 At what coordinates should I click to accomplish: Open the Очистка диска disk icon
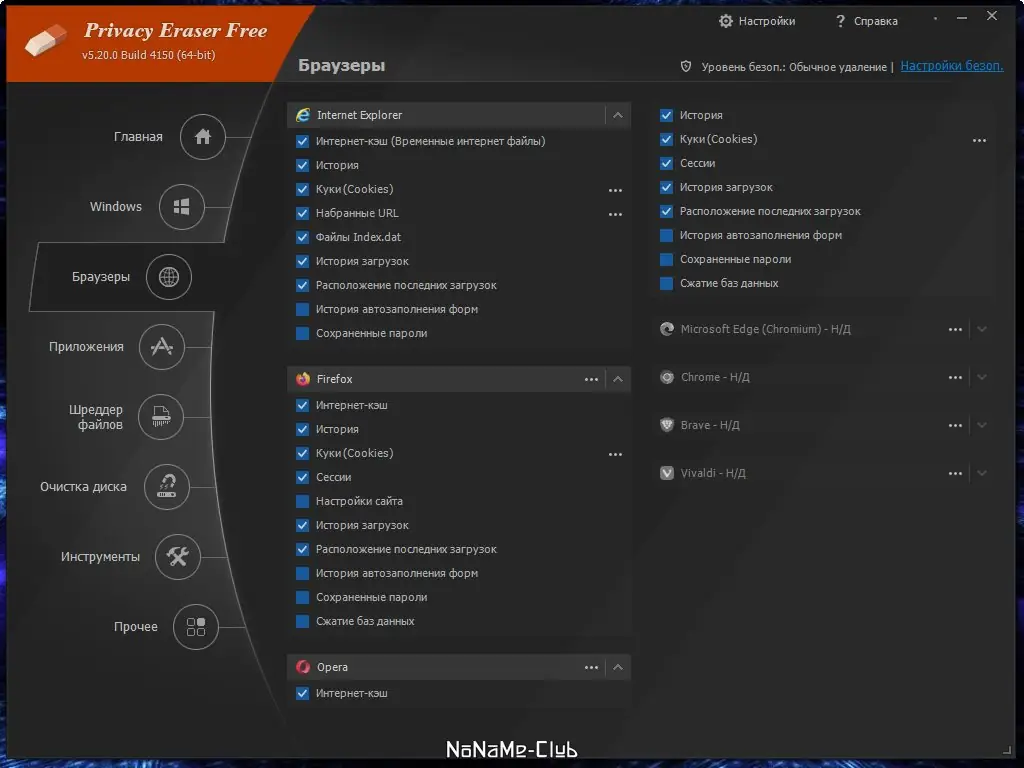167,487
